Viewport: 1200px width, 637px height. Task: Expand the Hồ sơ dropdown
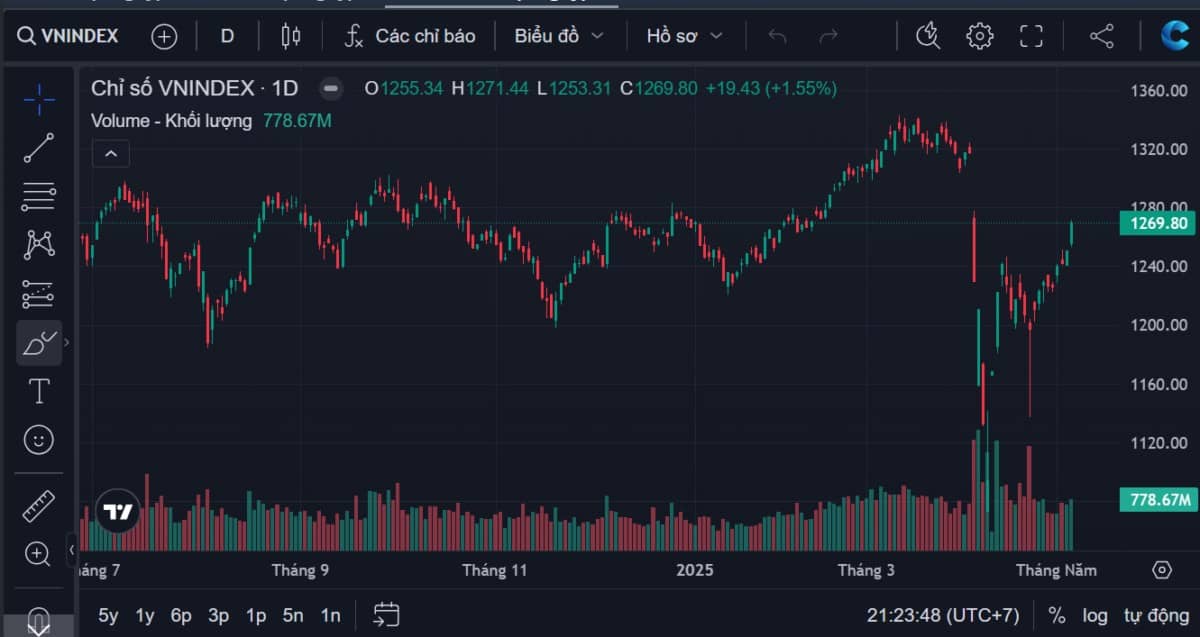[684, 36]
